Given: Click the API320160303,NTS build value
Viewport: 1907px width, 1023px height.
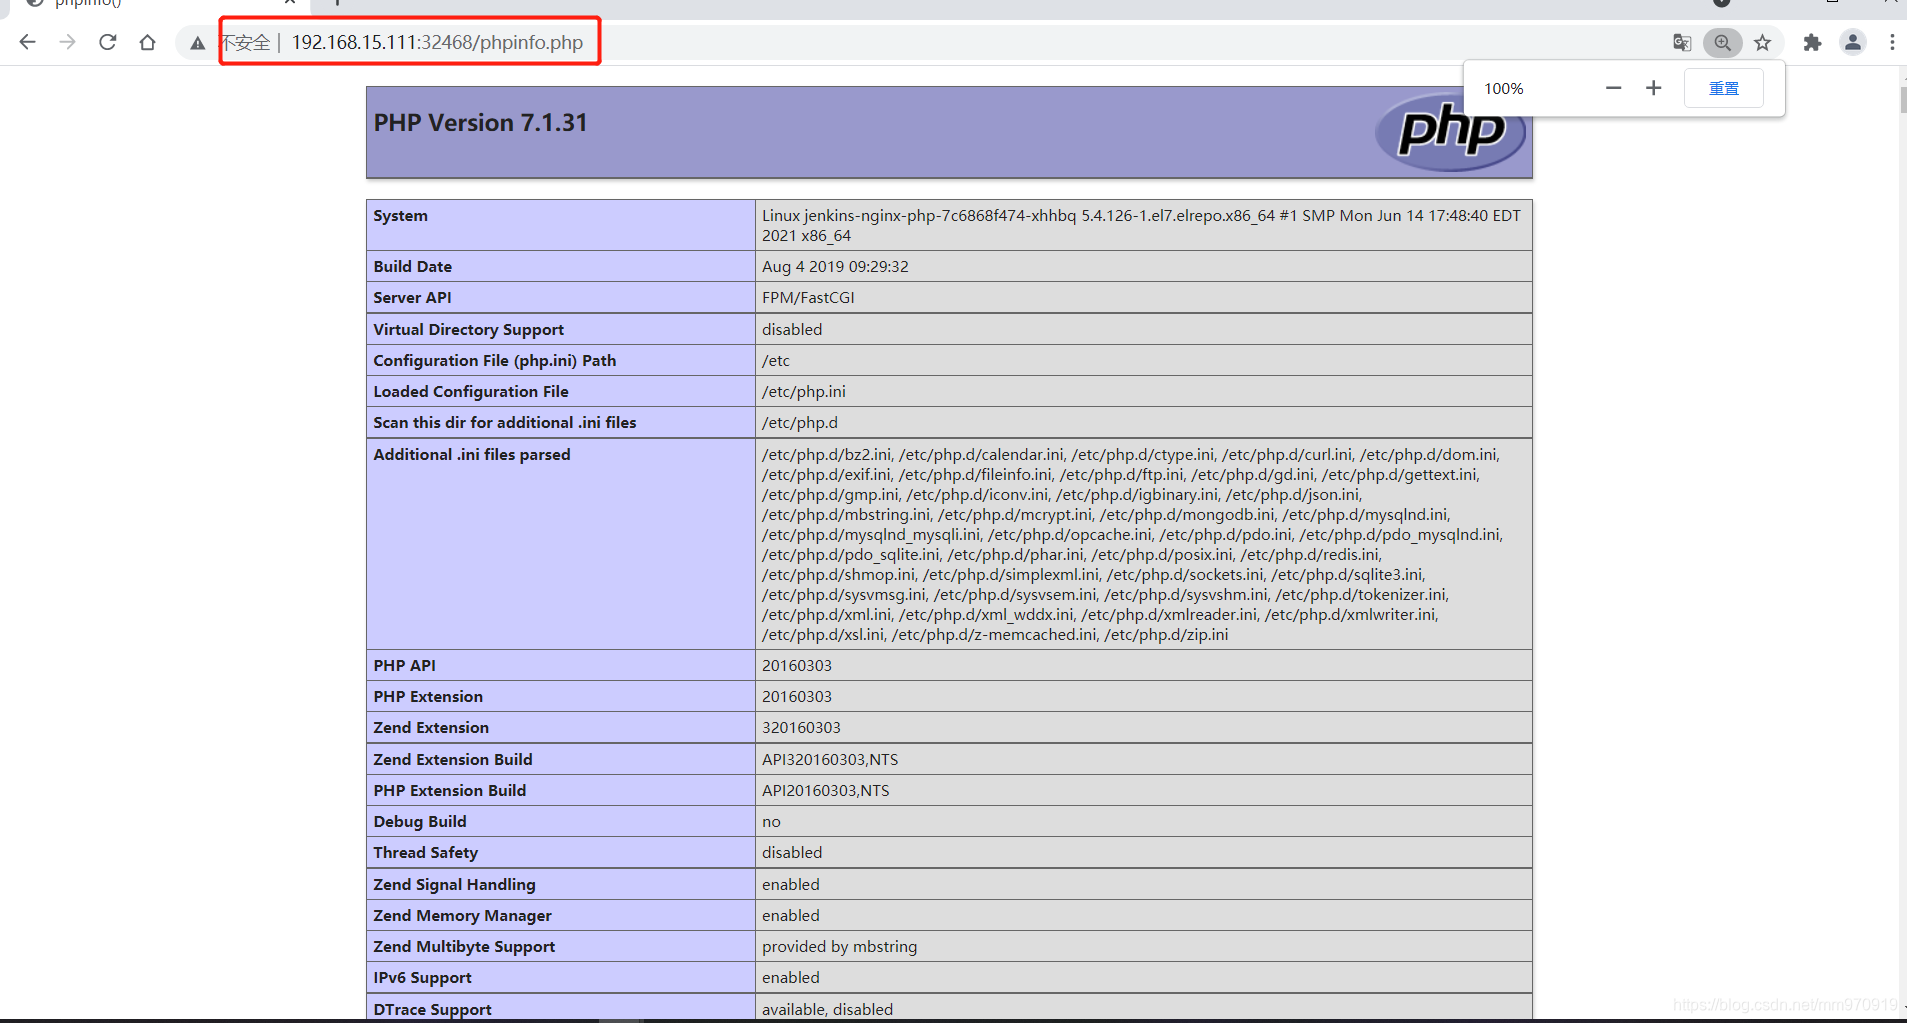Looking at the screenshot, I should tap(830, 760).
